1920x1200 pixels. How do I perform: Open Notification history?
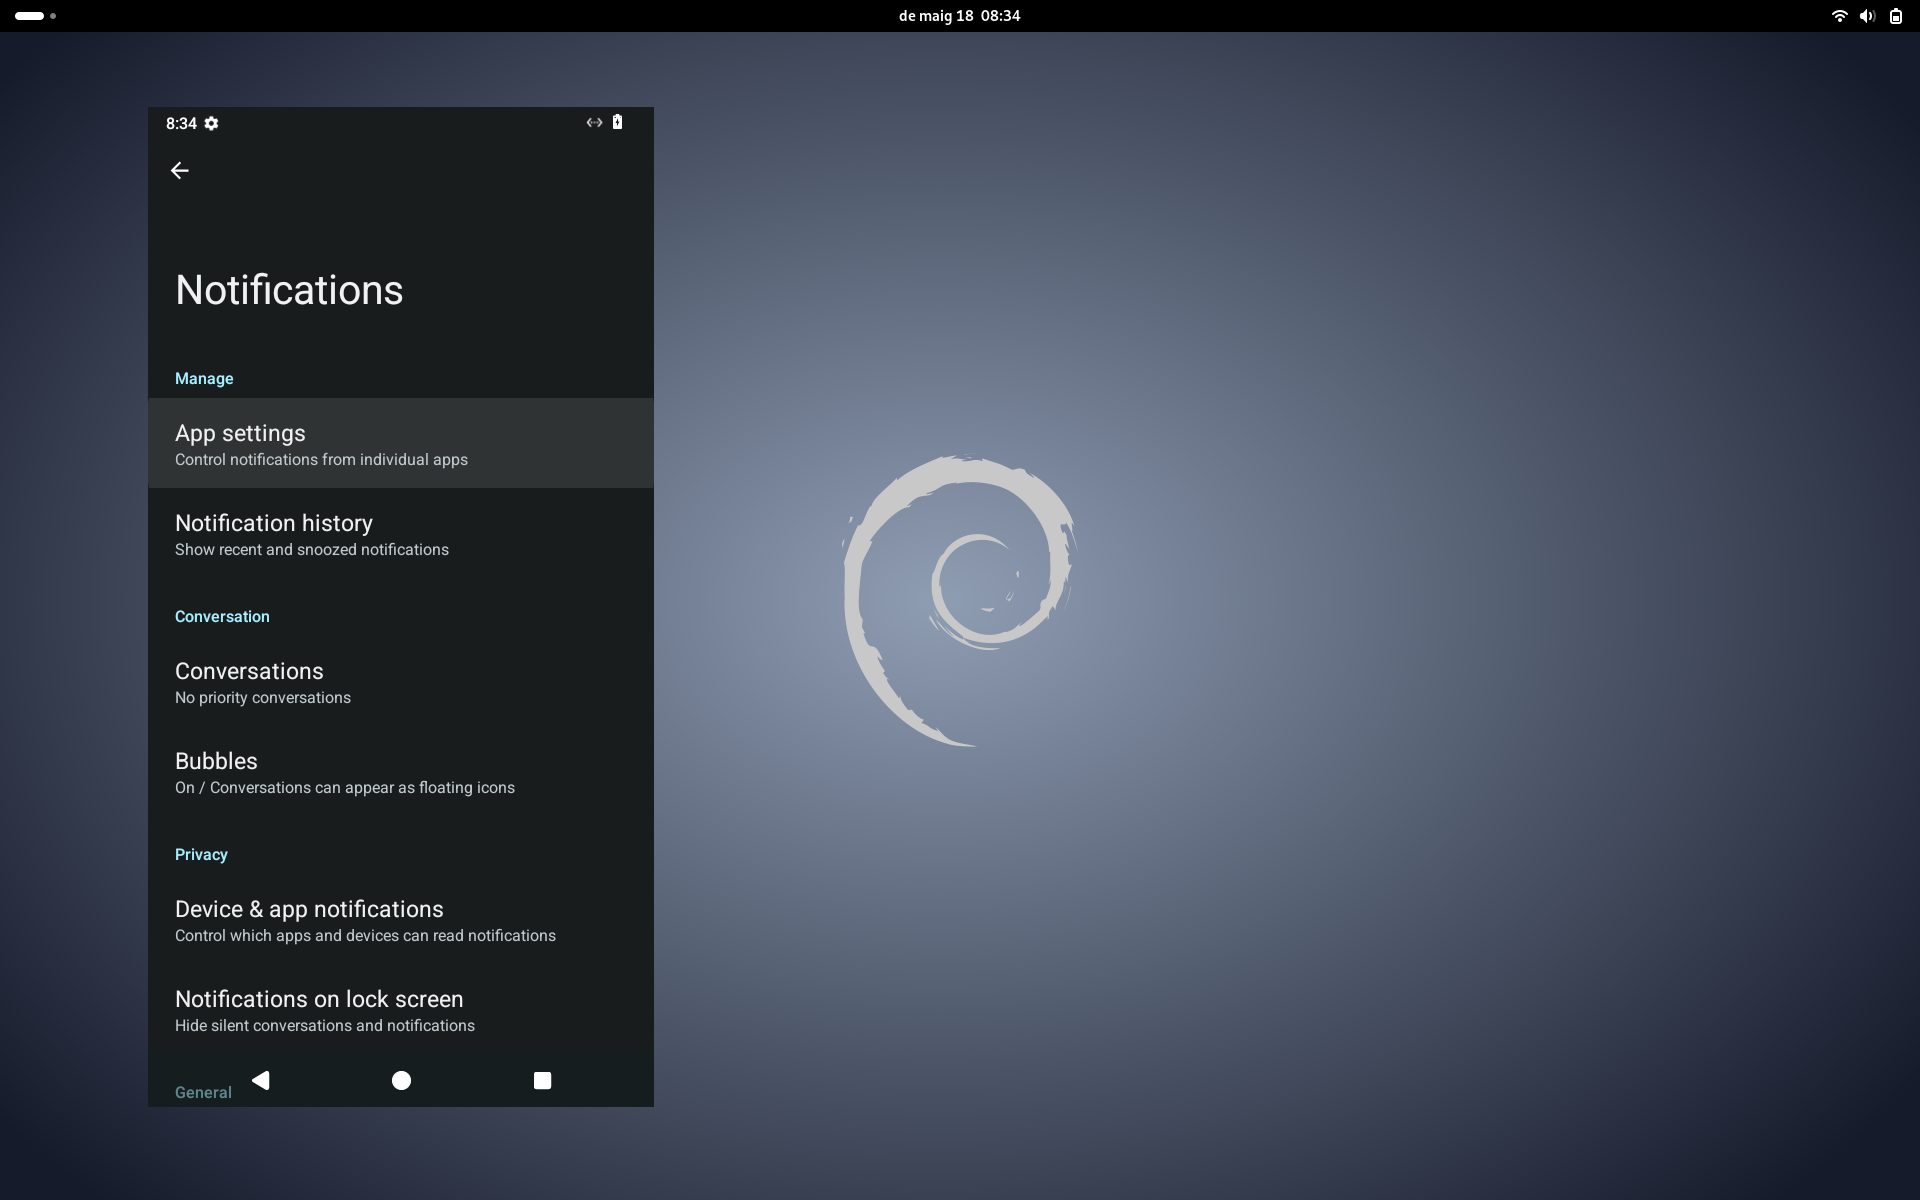[x=401, y=533]
